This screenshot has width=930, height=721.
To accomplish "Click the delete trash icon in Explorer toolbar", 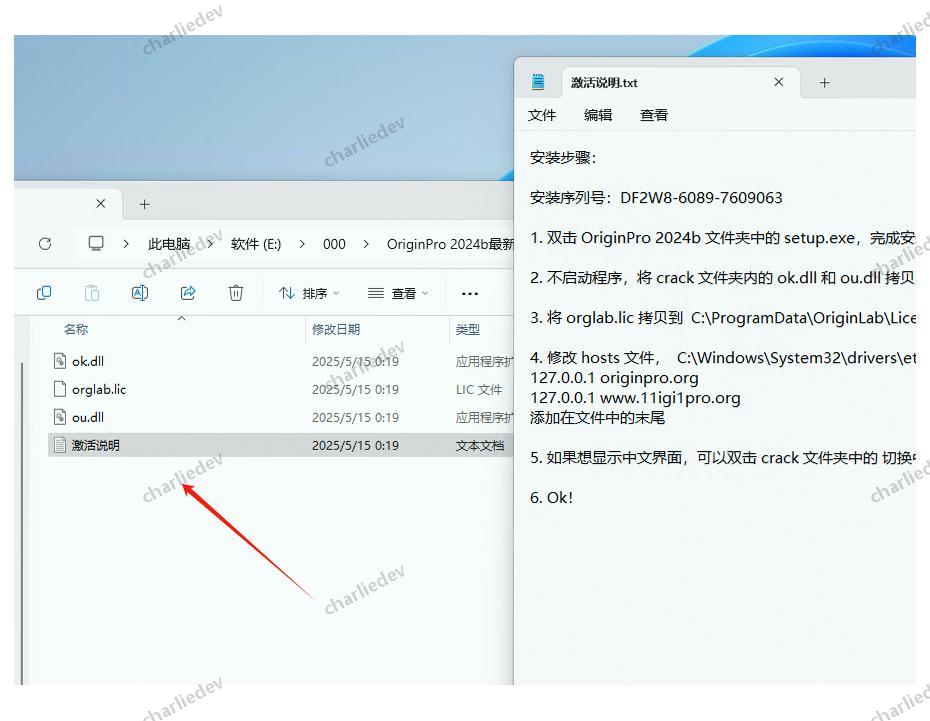I will (x=236, y=293).
